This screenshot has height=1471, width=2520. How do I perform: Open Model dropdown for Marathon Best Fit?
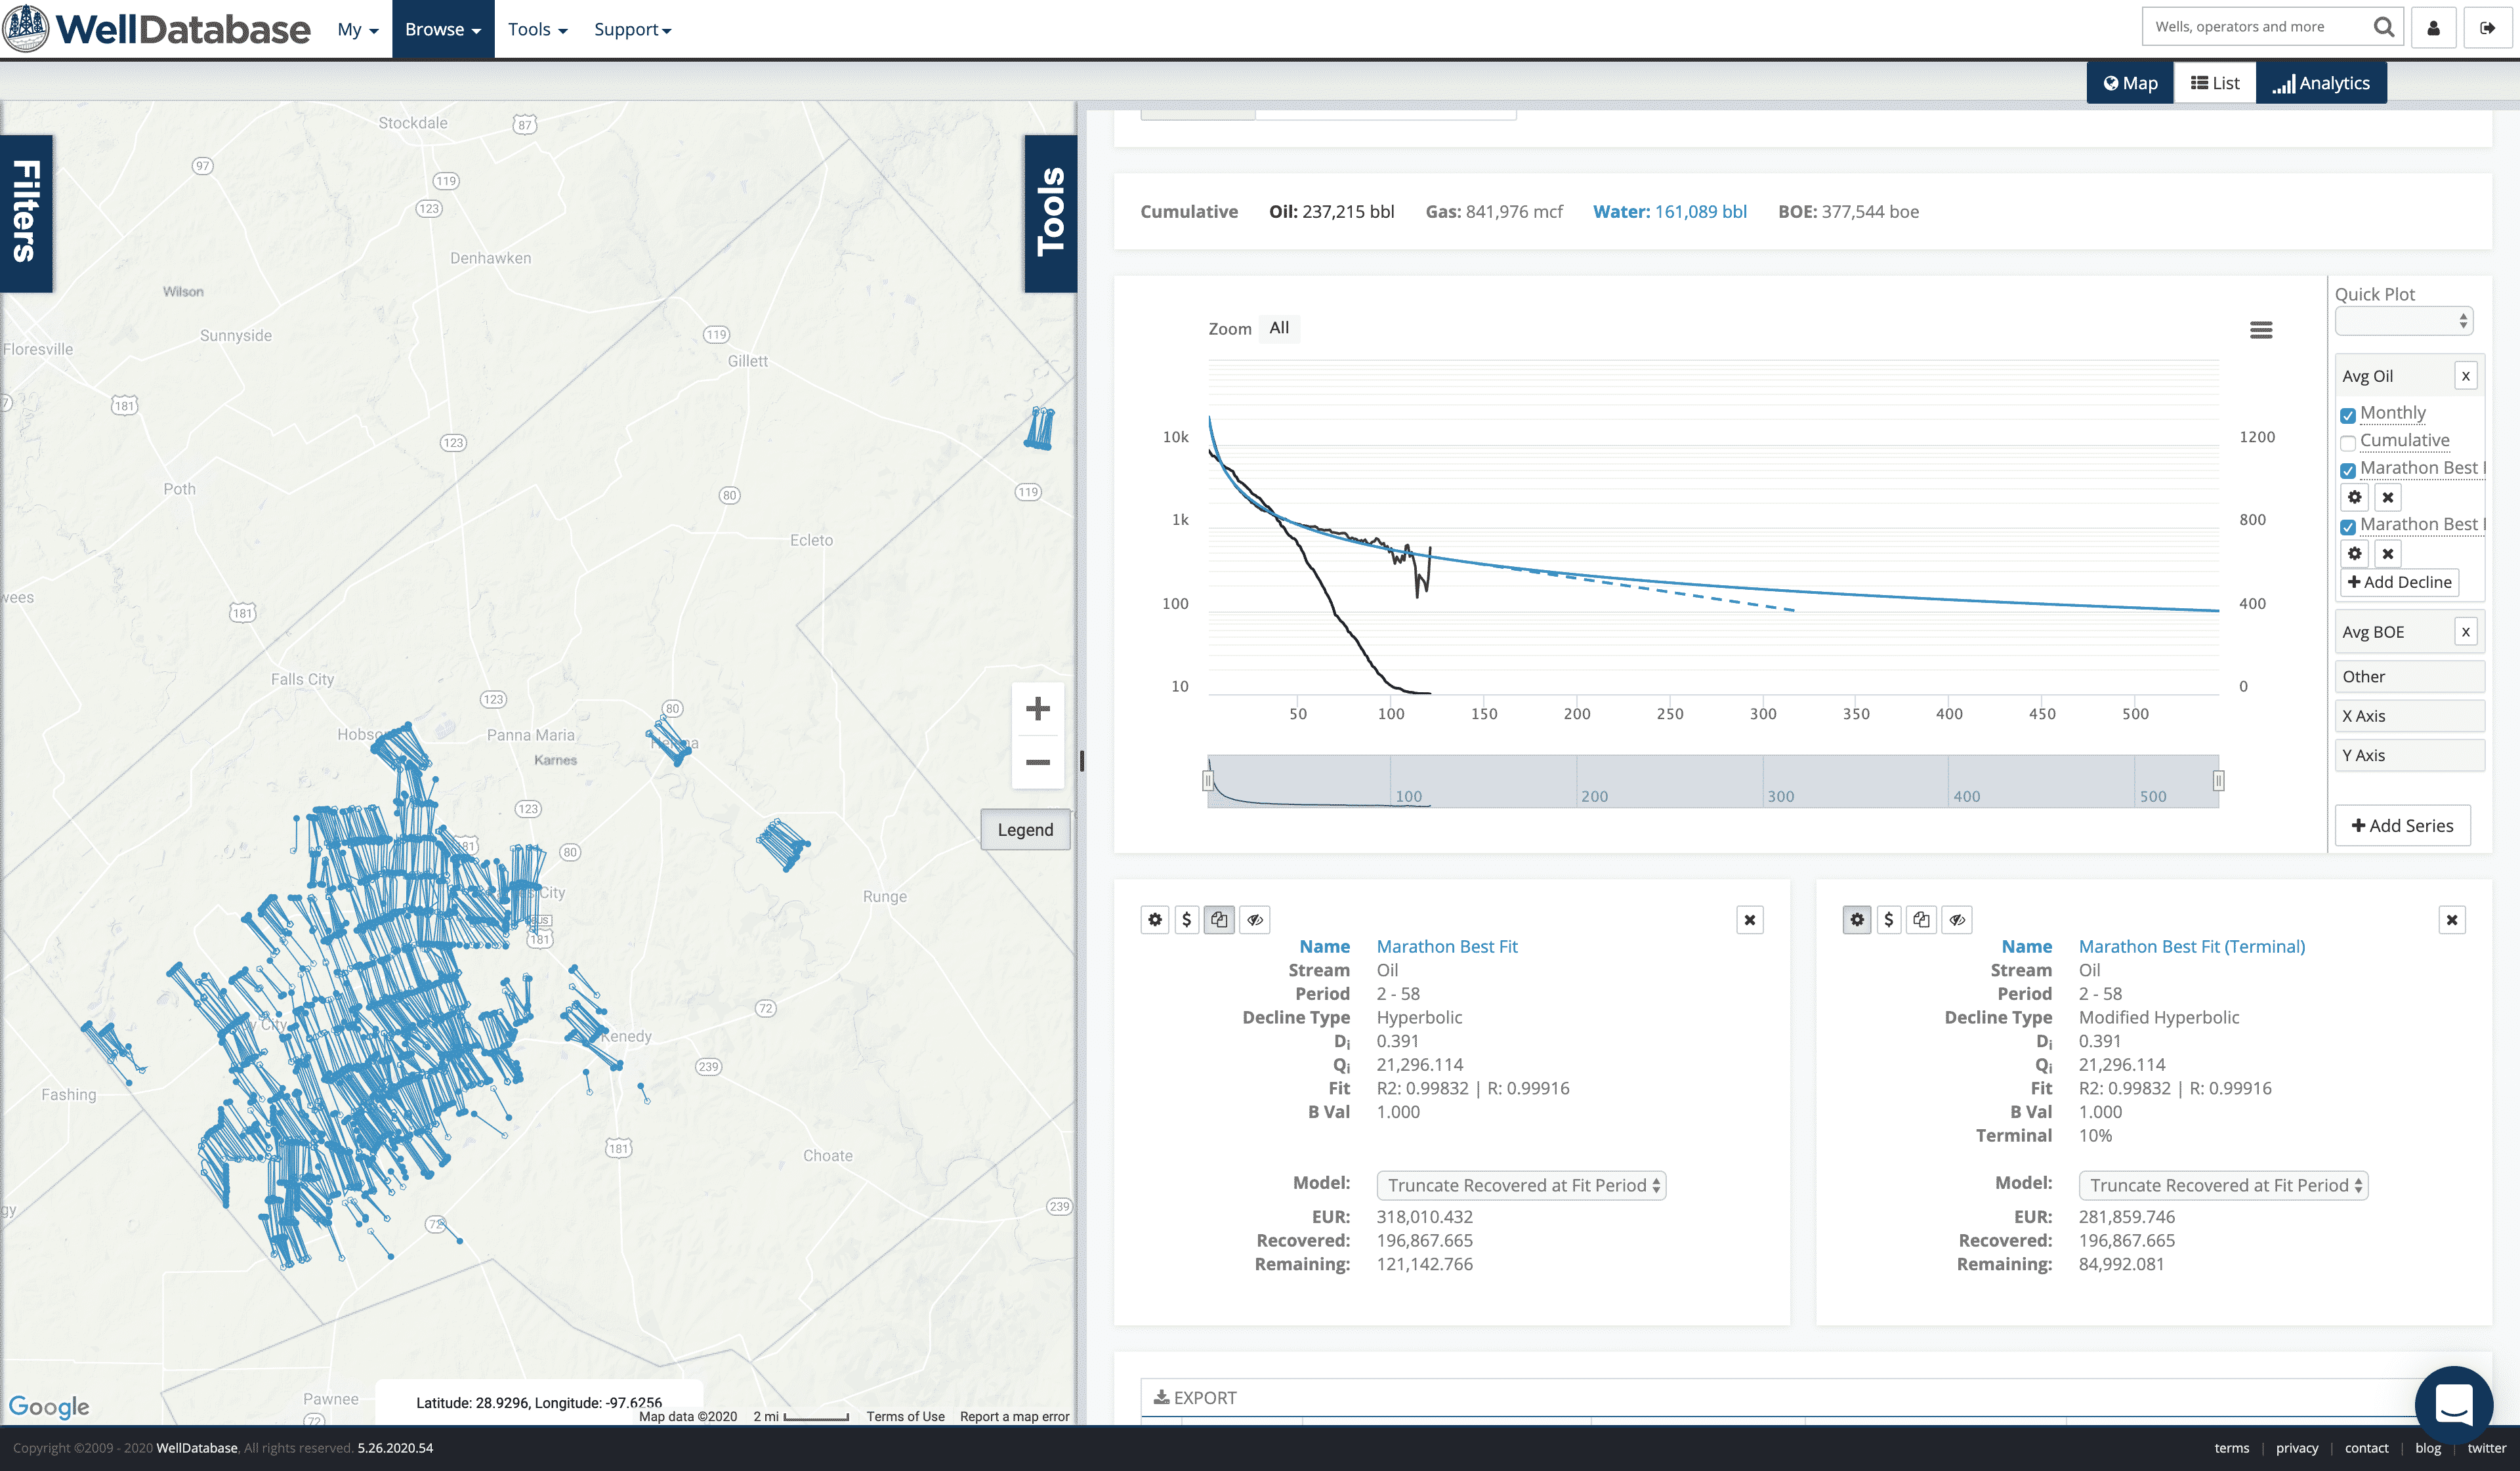(x=1521, y=1185)
